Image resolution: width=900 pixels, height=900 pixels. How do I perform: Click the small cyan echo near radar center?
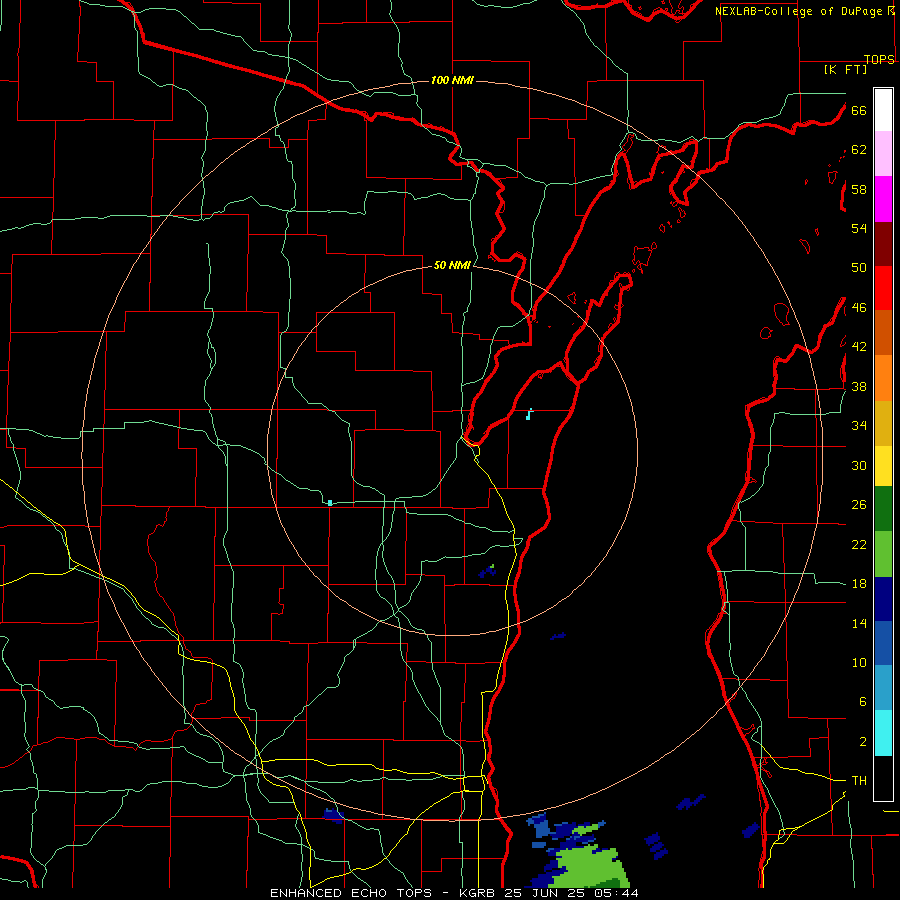tap(529, 414)
